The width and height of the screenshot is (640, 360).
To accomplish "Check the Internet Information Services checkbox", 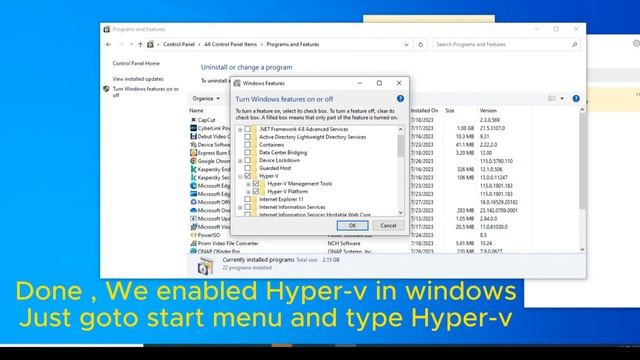I will [247, 207].
